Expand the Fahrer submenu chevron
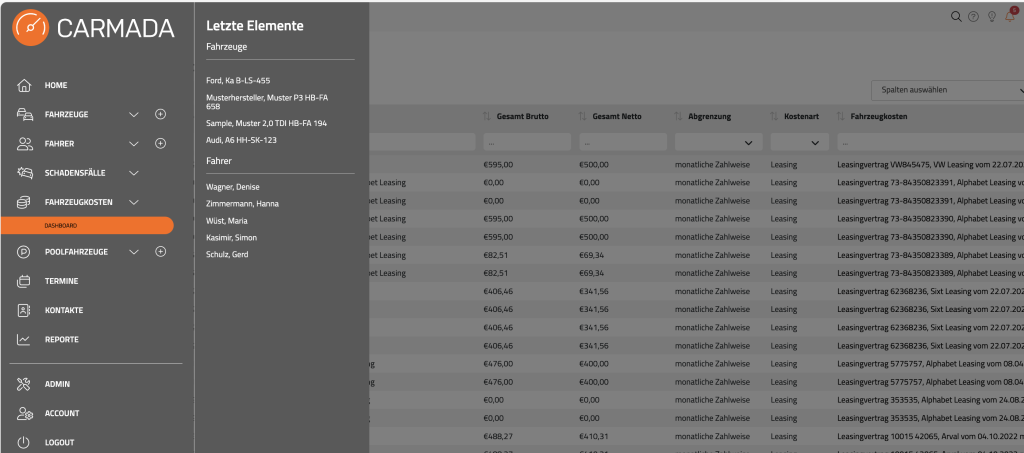1024x453 pixels. [134, 144]
